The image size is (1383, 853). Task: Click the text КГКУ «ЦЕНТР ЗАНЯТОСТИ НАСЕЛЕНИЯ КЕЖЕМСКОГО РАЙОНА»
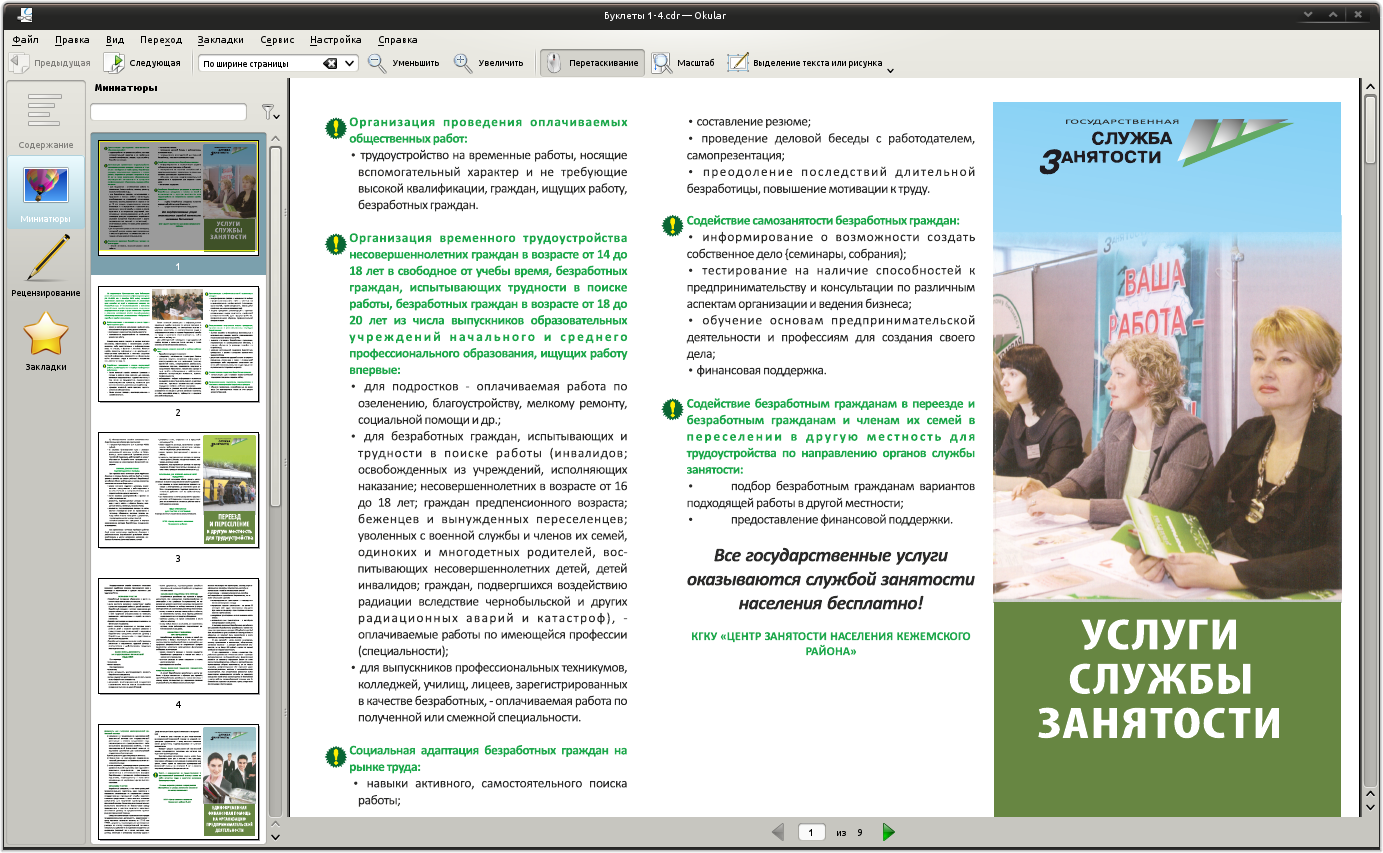click(830, 643)
